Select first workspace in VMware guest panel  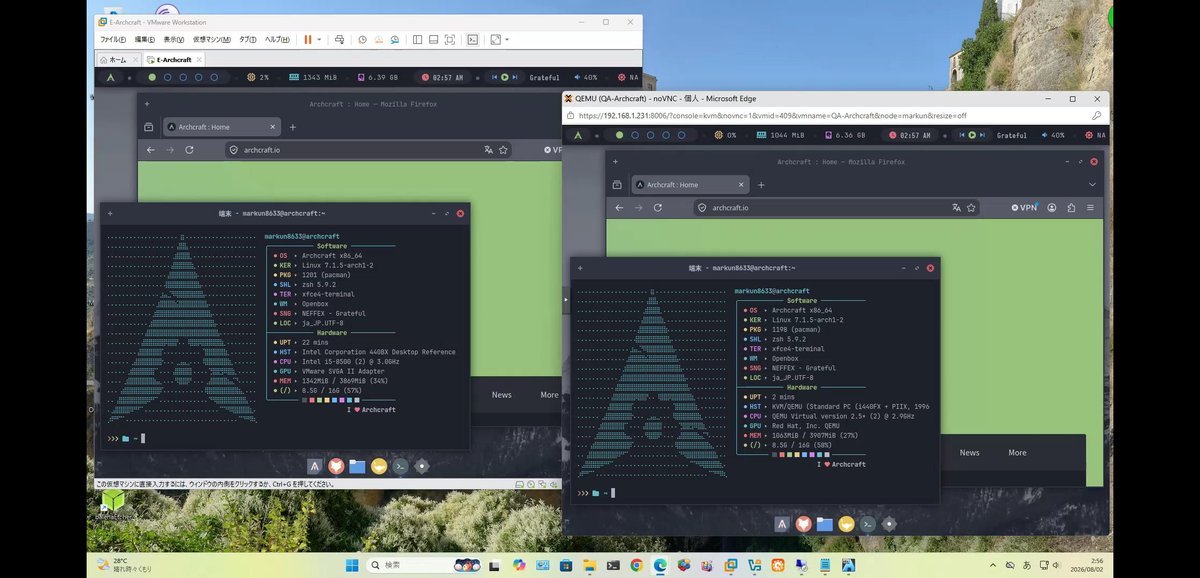(152, 77)
